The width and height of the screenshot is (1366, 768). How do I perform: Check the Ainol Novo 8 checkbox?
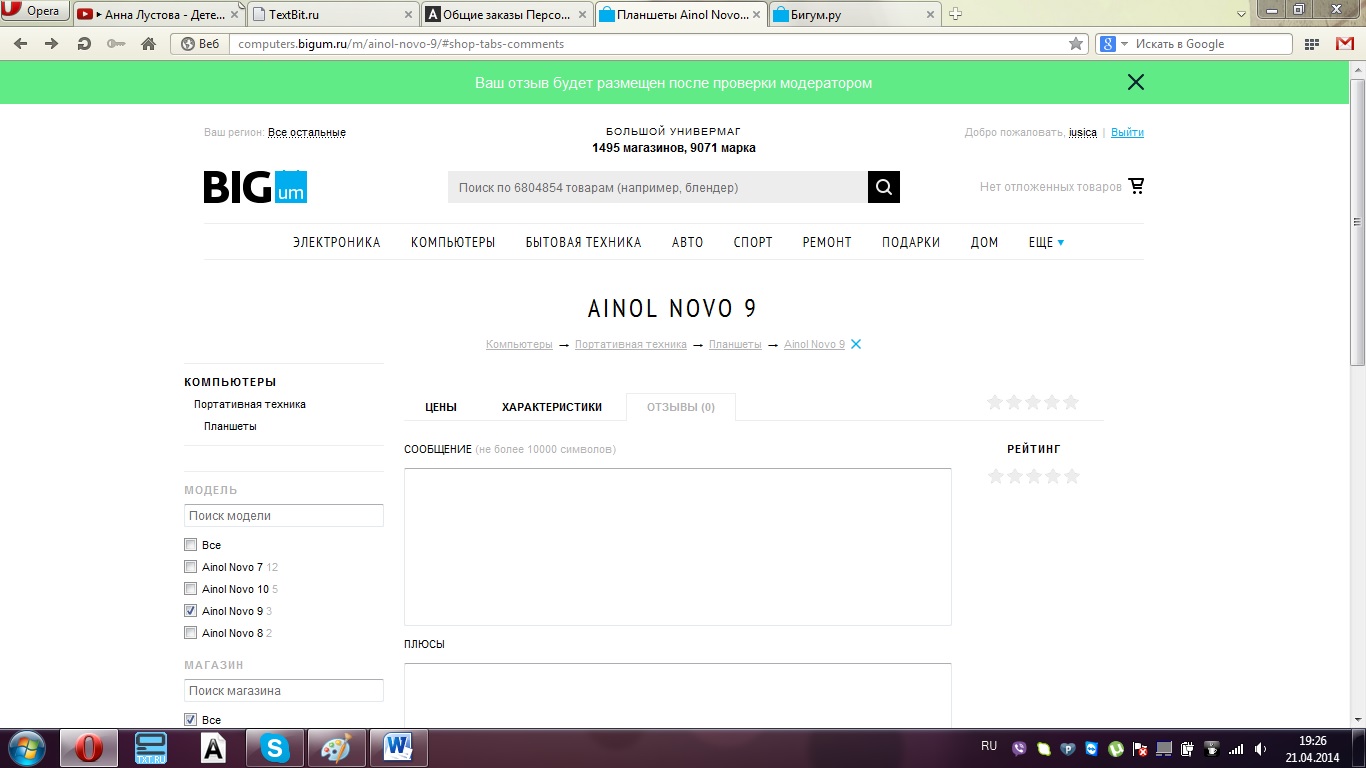tap(190, 633)
